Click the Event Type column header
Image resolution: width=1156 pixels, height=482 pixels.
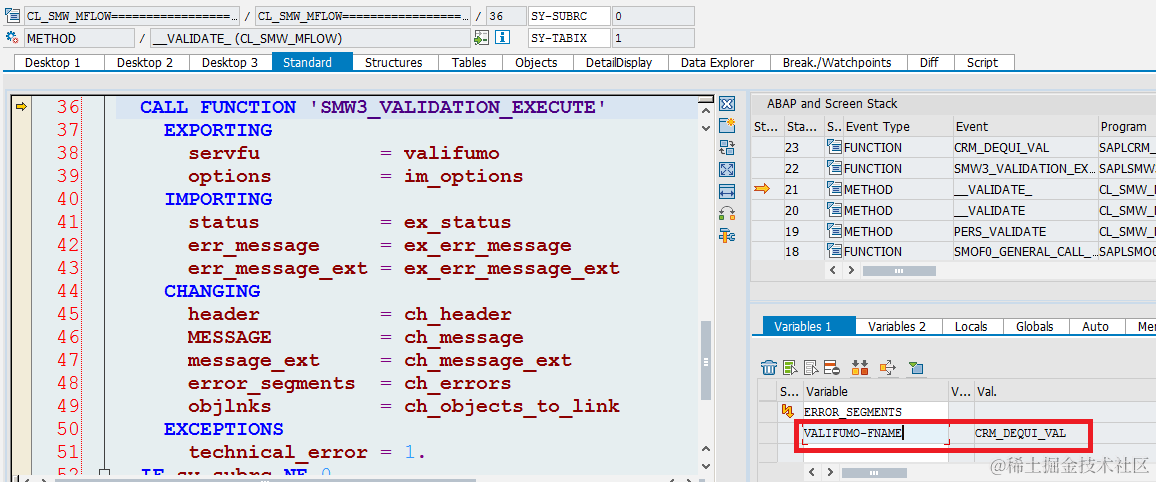[897, 127]
